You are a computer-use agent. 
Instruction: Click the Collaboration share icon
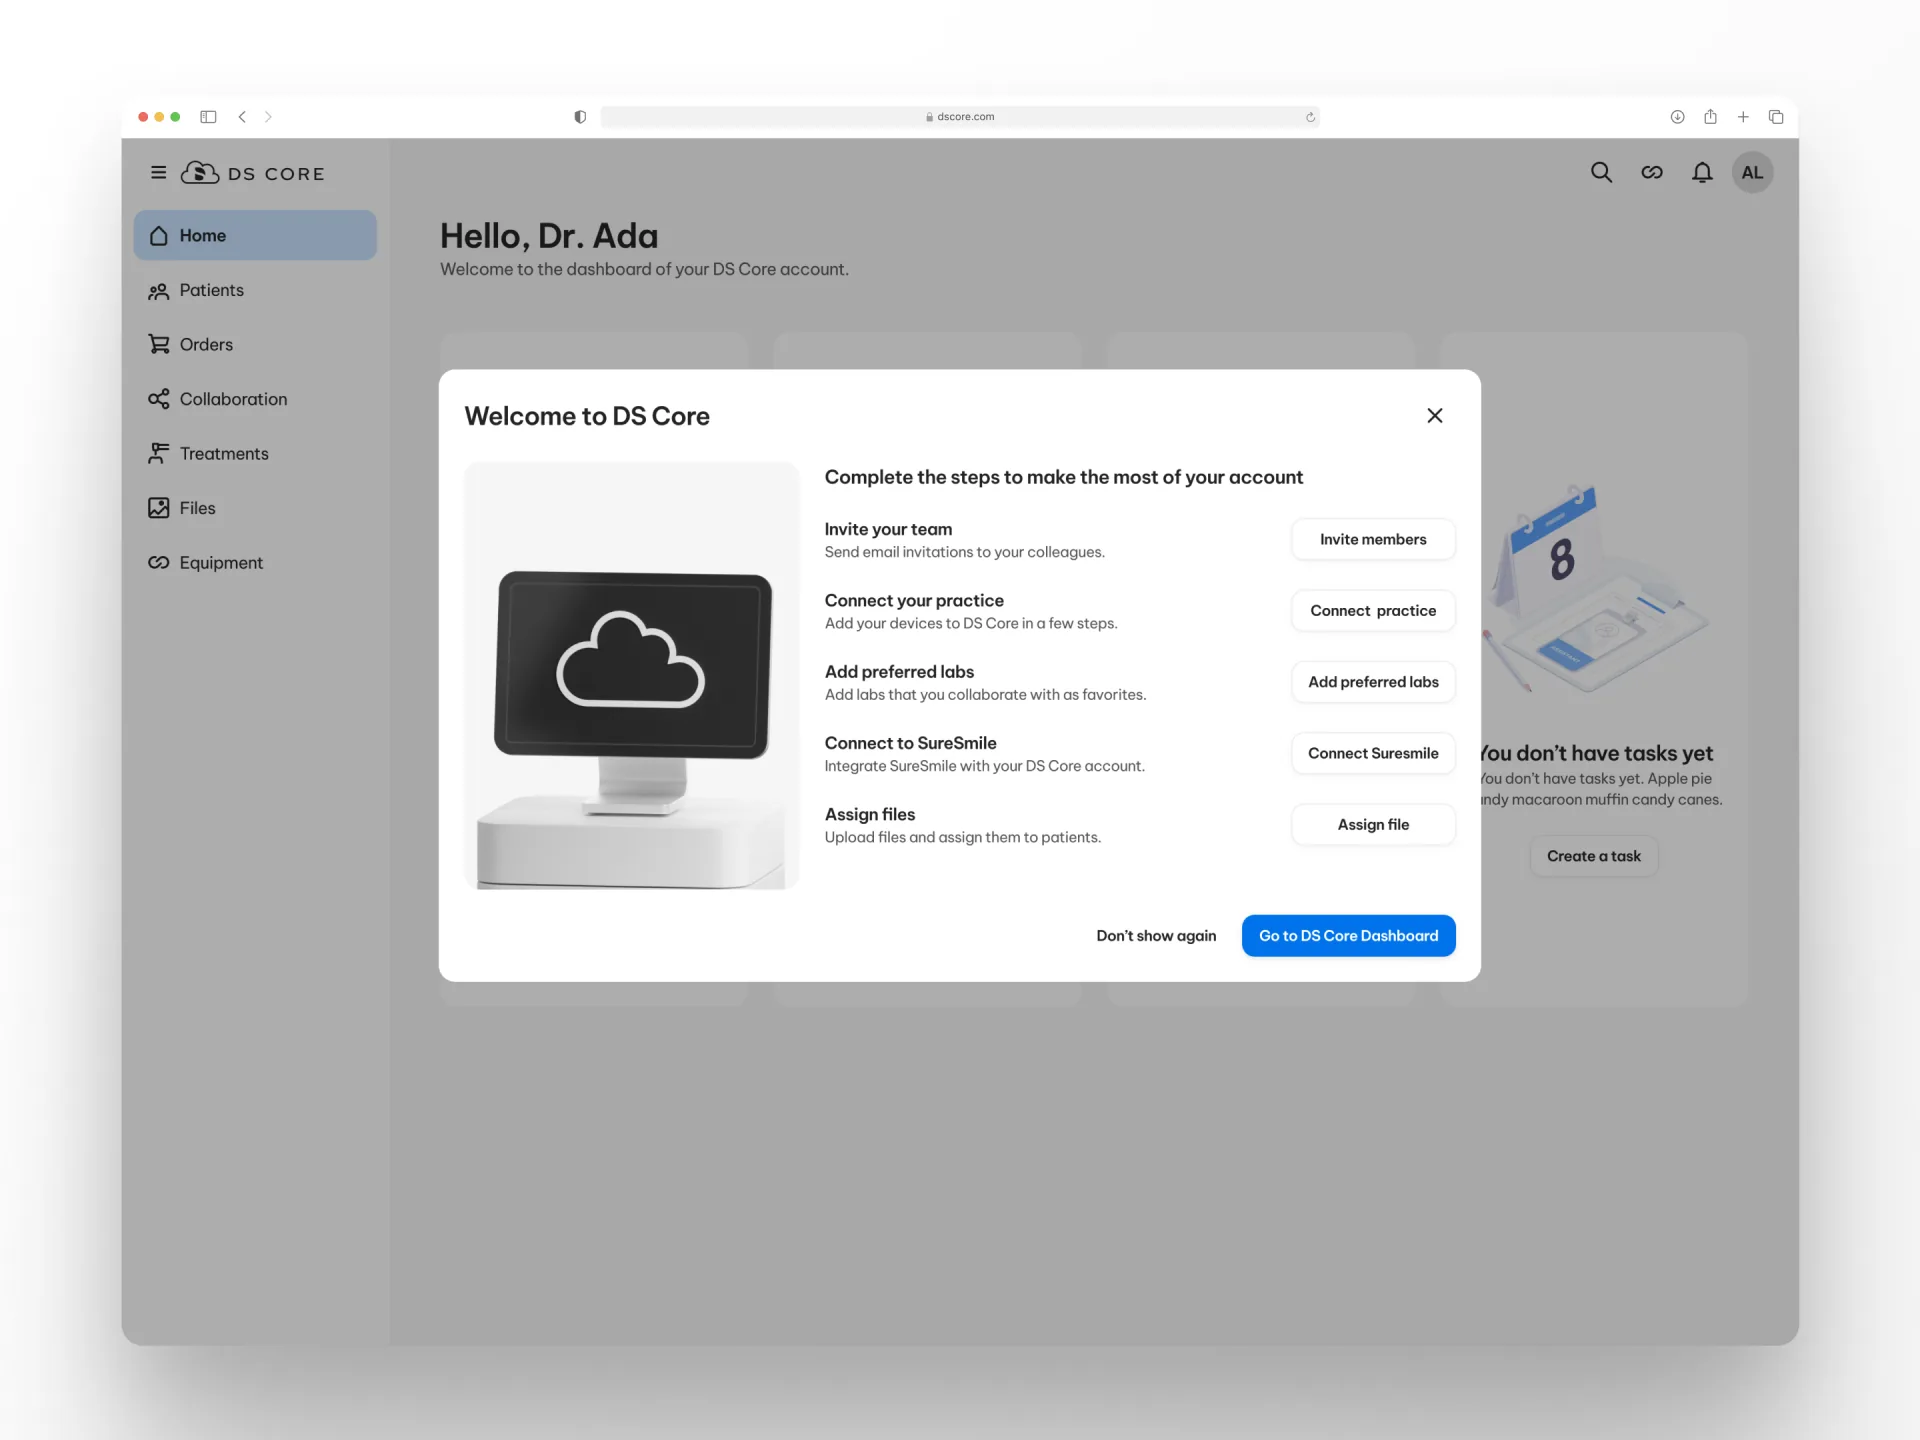(x=158, y=399)
